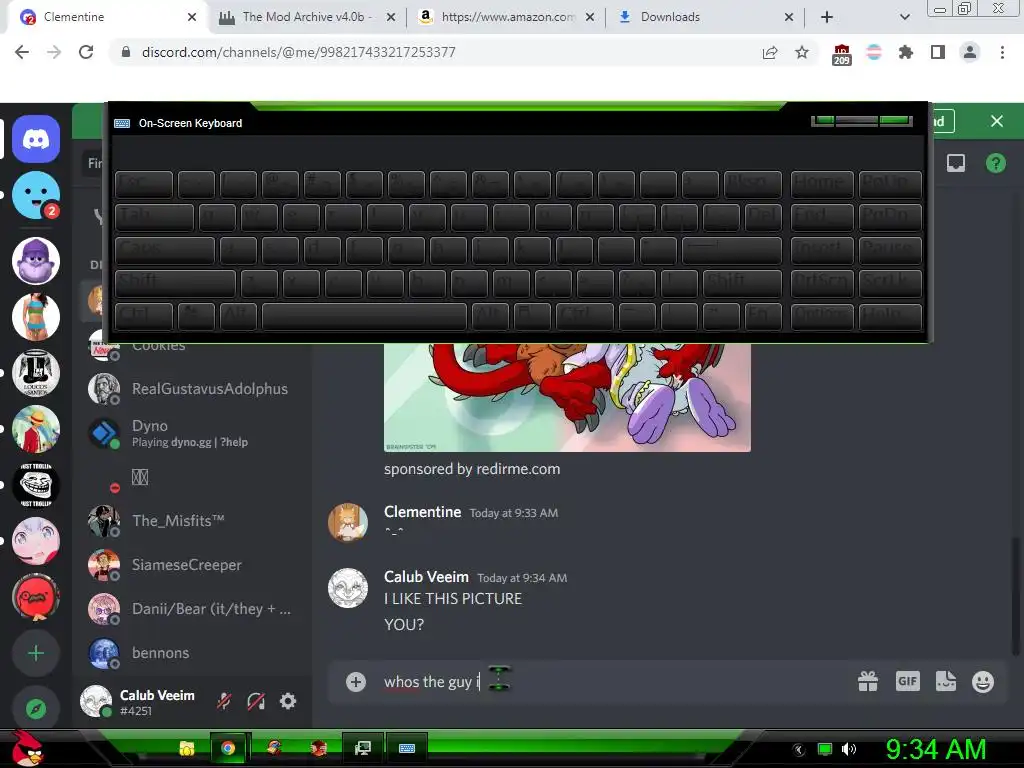
Task: Open Chrome three-dot menu
Action: 1002,52
